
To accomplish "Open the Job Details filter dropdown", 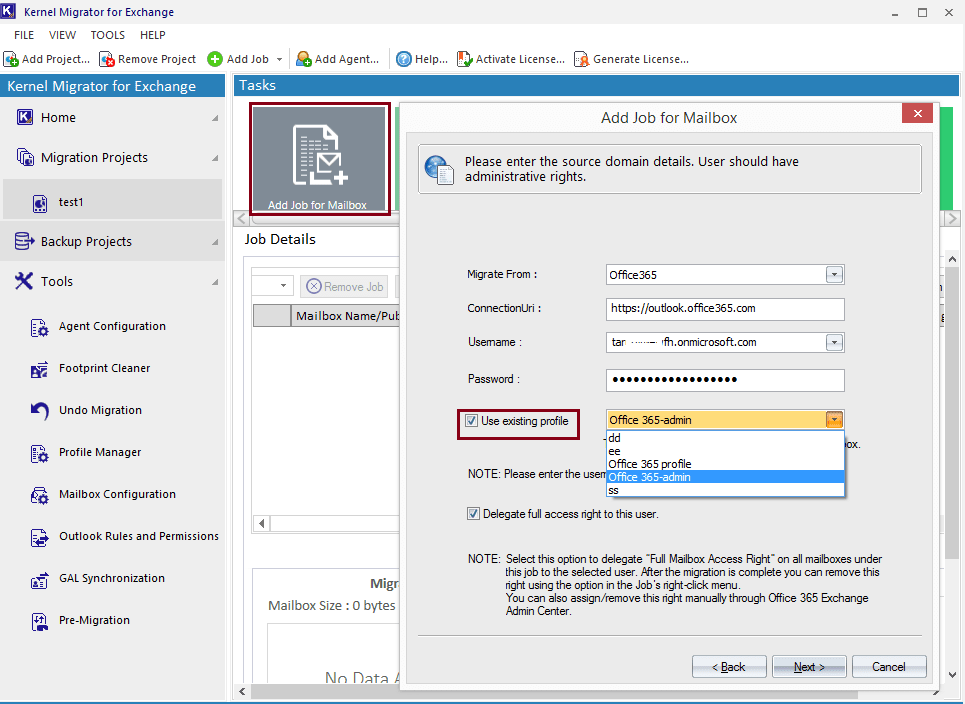I will (282, 286).
